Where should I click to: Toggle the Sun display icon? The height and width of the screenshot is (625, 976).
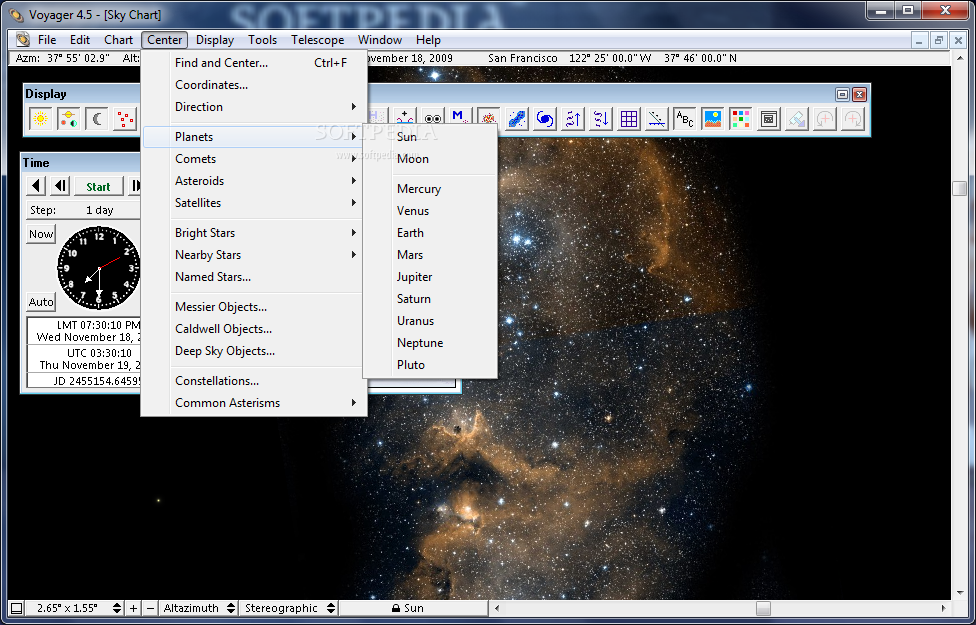click(40, 118)
